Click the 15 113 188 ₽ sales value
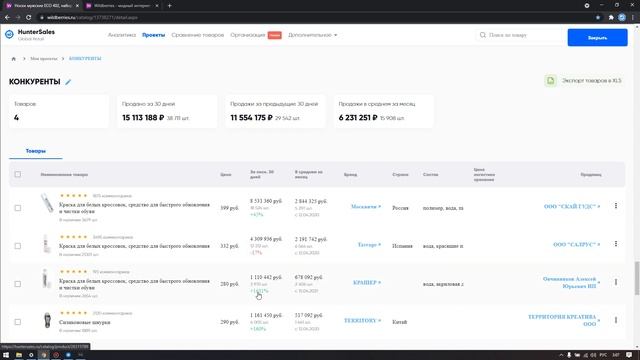This screenshot has width=640, height=360. tap(143, 118)
